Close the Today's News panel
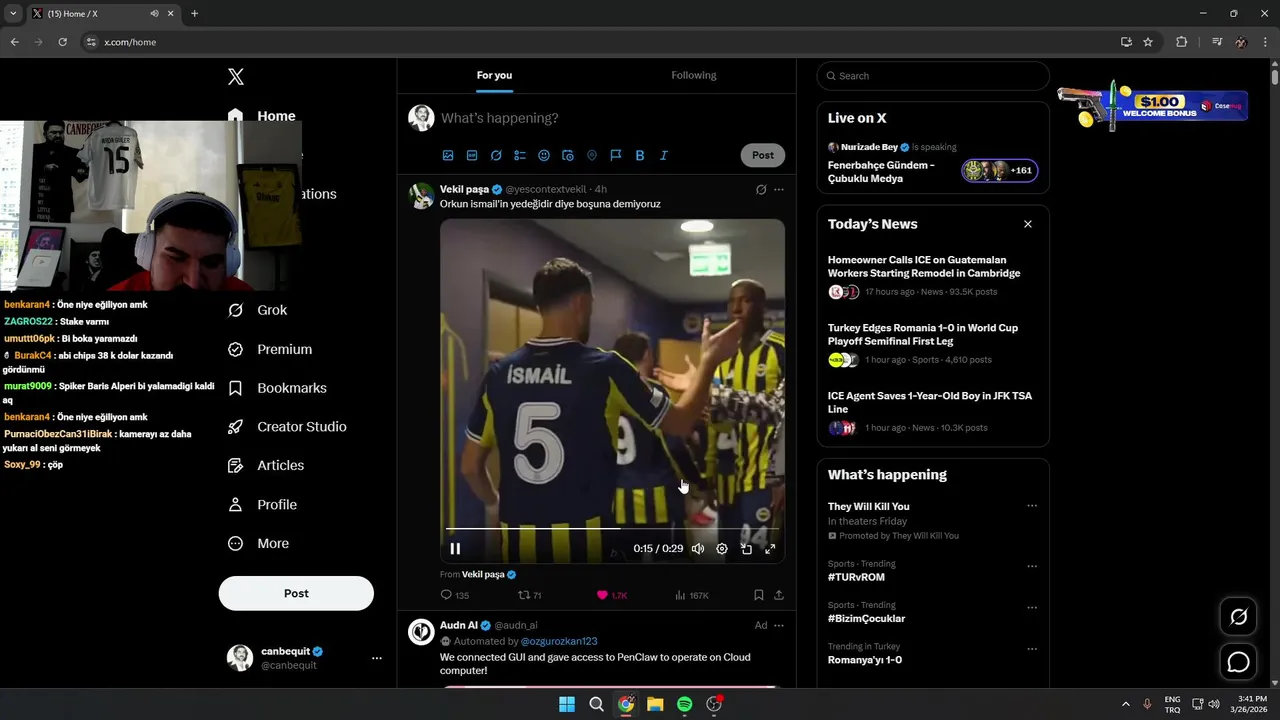Screen dimensions: 1280x720 click(1028, 224)
